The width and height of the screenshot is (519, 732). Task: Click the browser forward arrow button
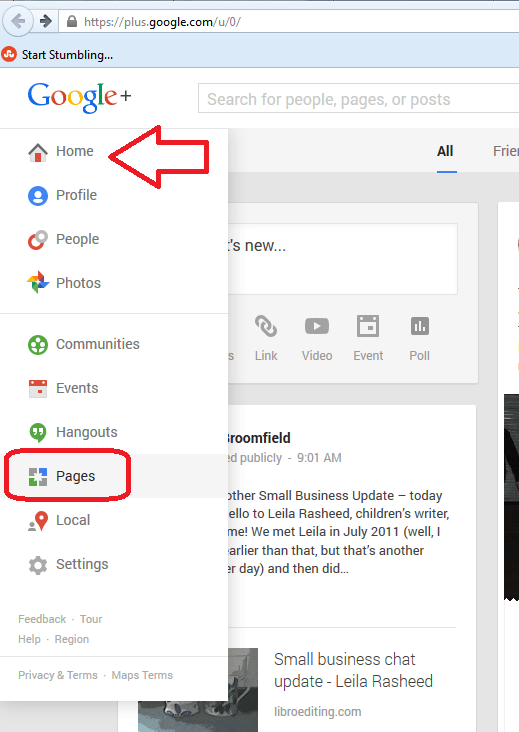point(46,21)
